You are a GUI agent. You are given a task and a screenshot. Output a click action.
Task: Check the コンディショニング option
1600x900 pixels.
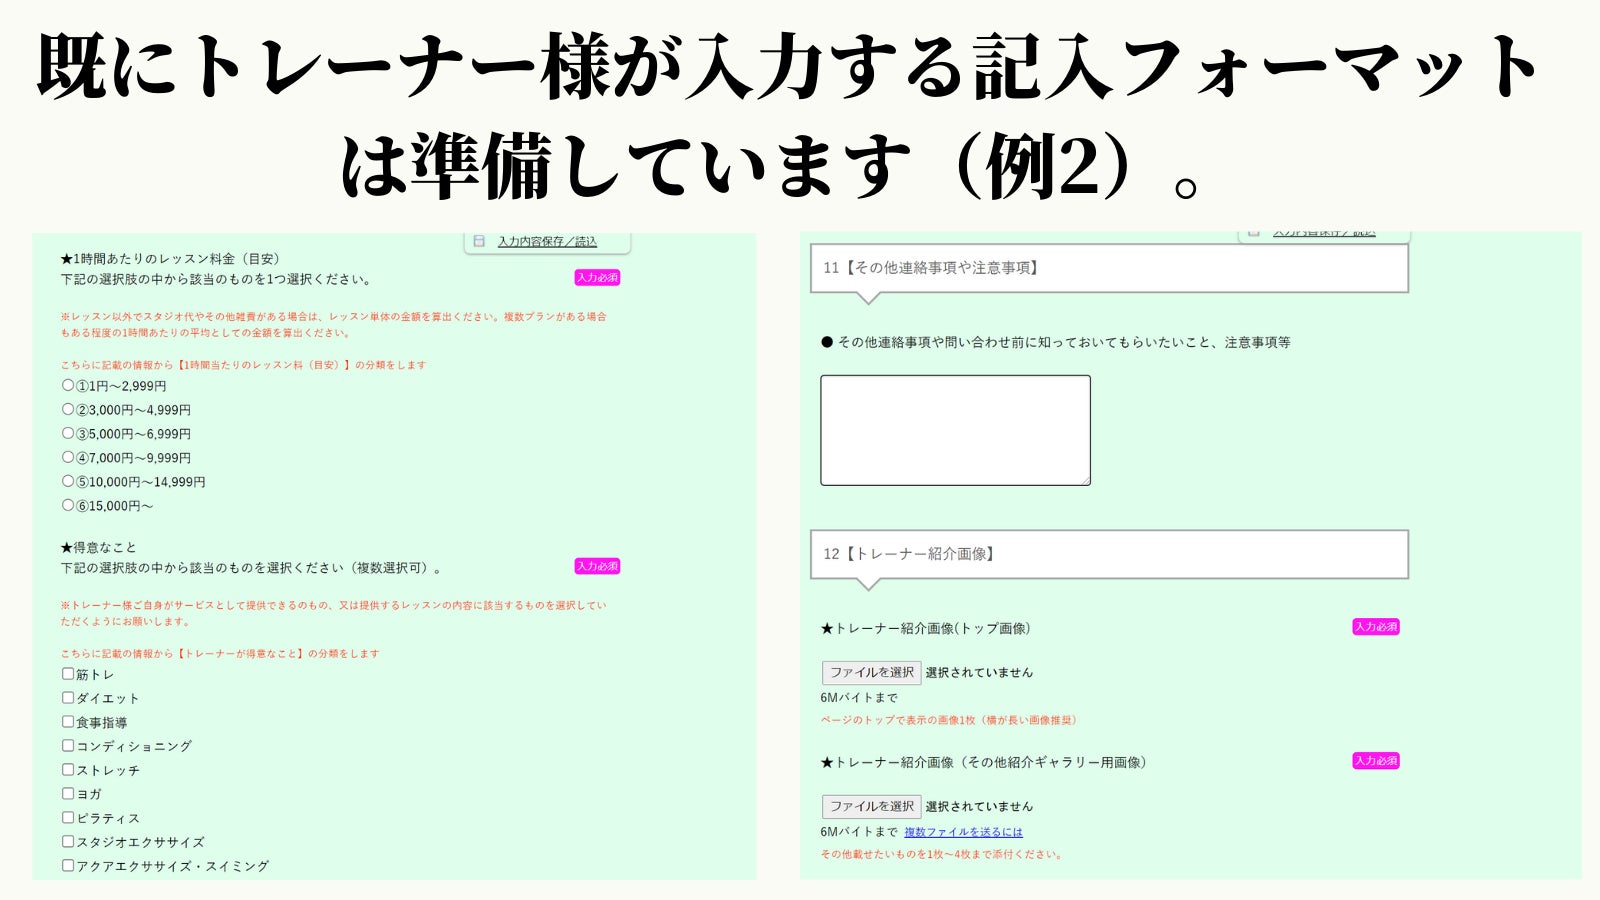68,746
